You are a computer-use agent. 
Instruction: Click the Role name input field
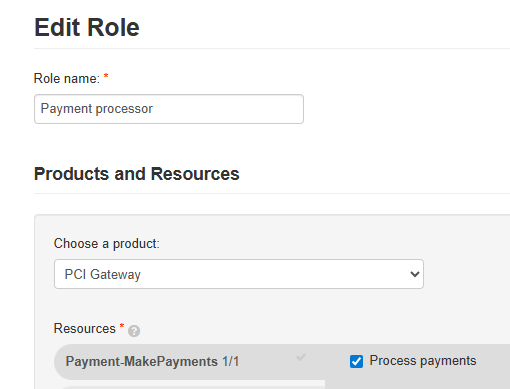(x=169, y=109)
